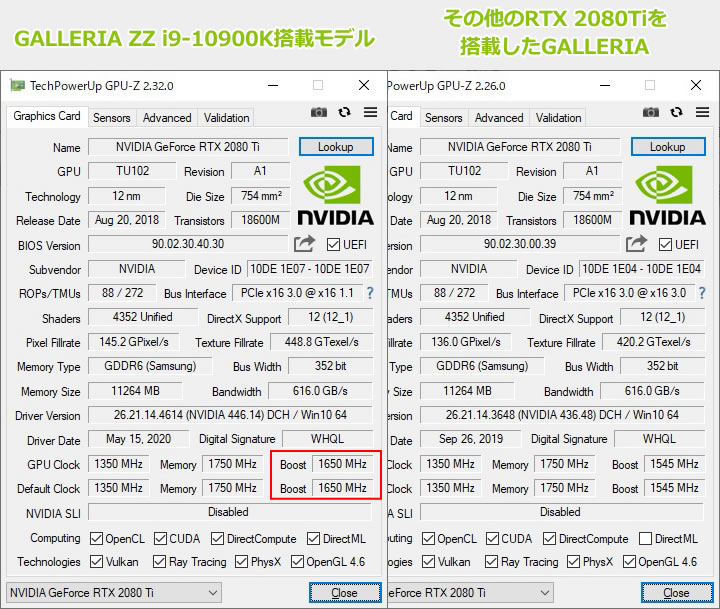Screen dimensions: 720x609
Task: Click the GPU-Z app icon in left title bar
Action: pos(17,85)
